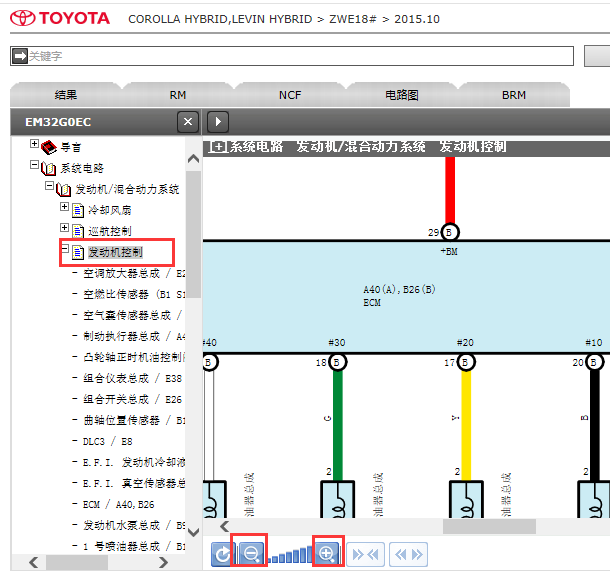Click the open book icon beside 系统电路
The width and height of the screenshot is (610, 579).
(x=49, y=168)
